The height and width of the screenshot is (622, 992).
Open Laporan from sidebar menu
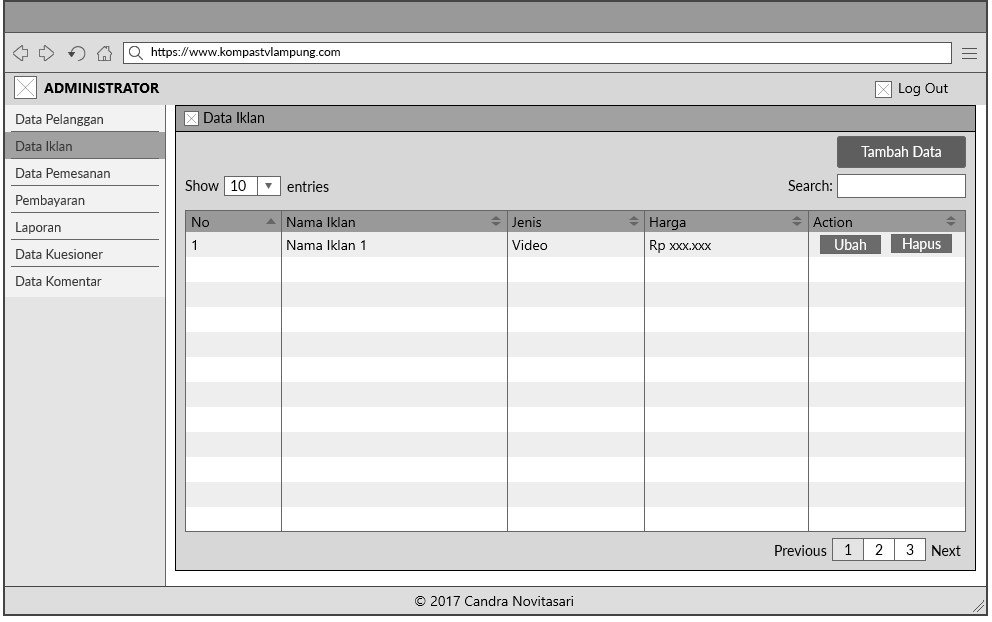(x=38, y=227)
